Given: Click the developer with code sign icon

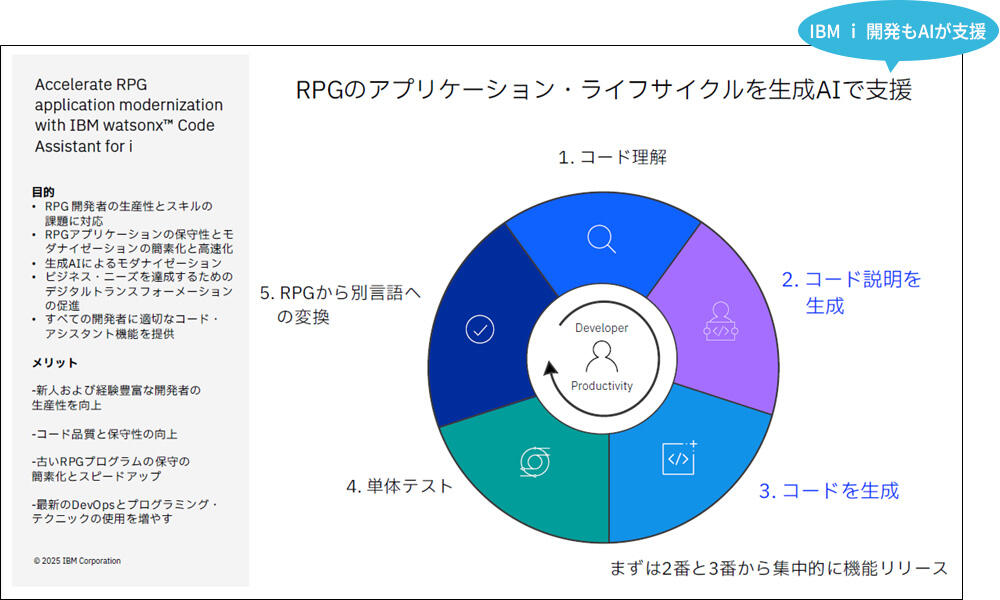Looking at the screenshot, I should [x=721, y=321].
